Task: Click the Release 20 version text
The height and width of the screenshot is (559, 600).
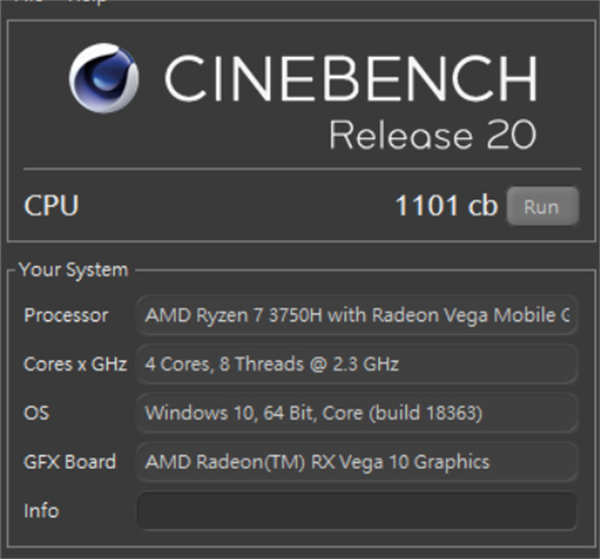Action: pos(433,134)
